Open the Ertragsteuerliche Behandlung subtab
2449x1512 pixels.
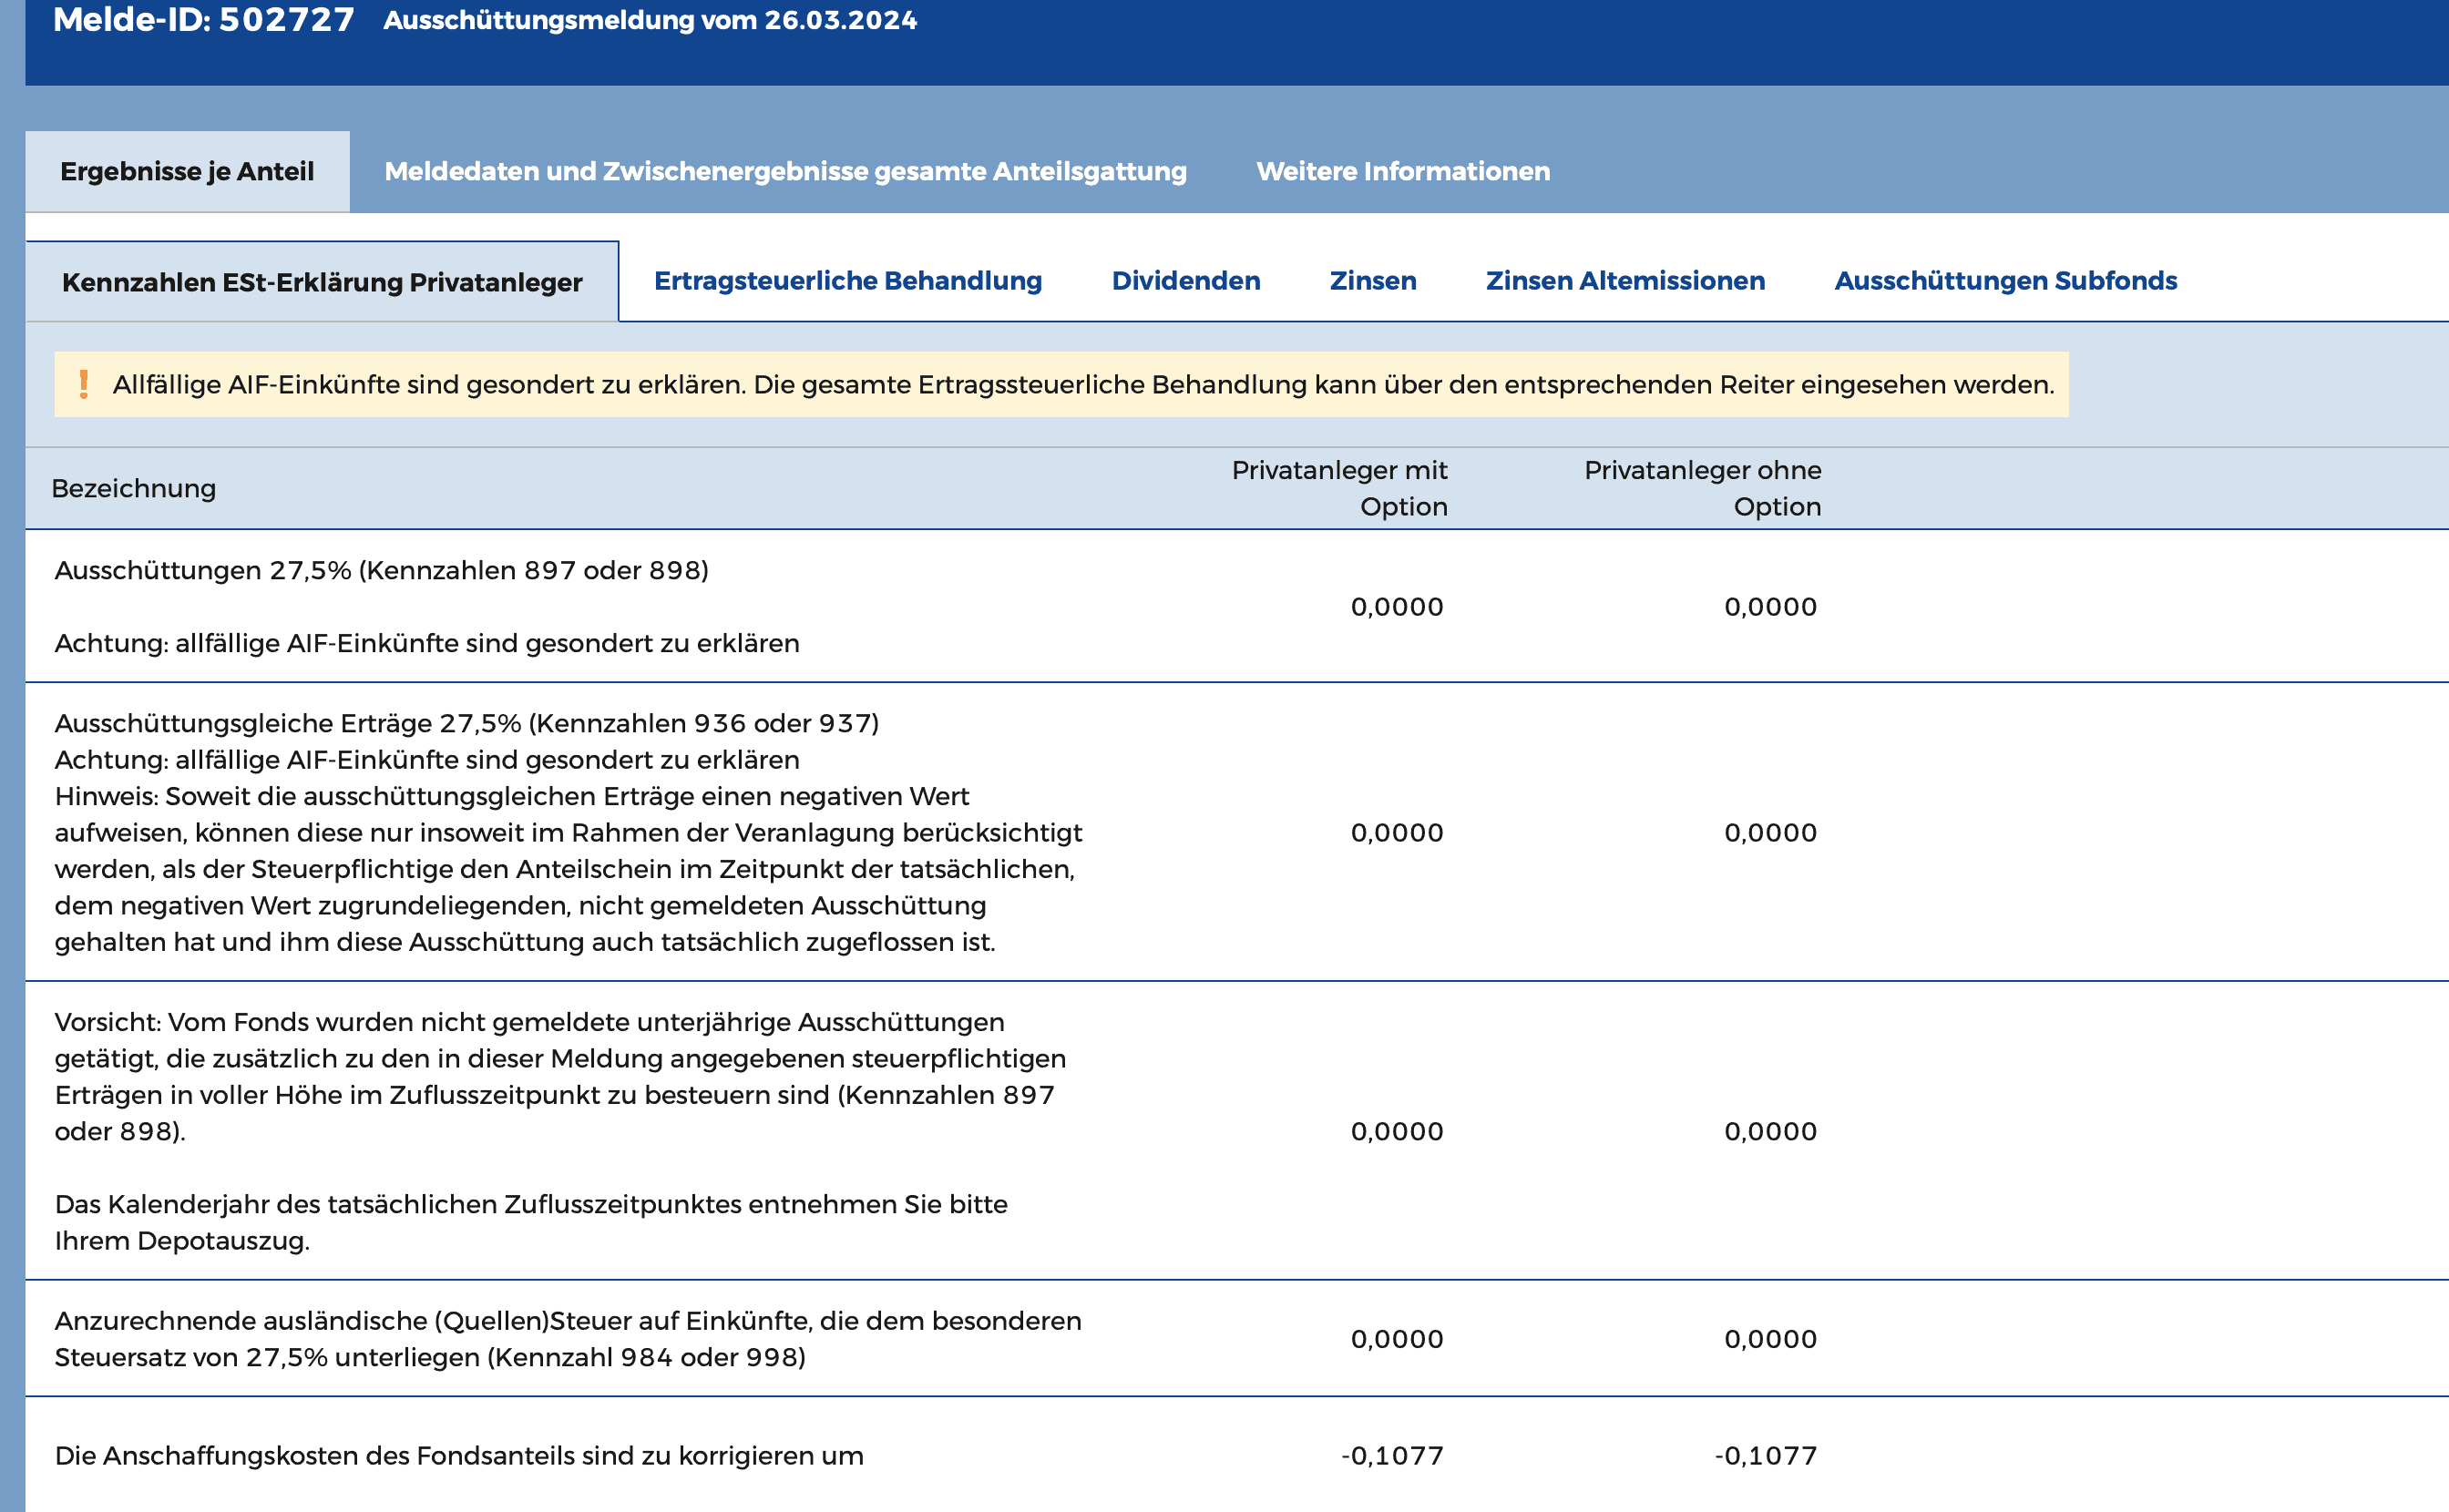coord(847,281)
